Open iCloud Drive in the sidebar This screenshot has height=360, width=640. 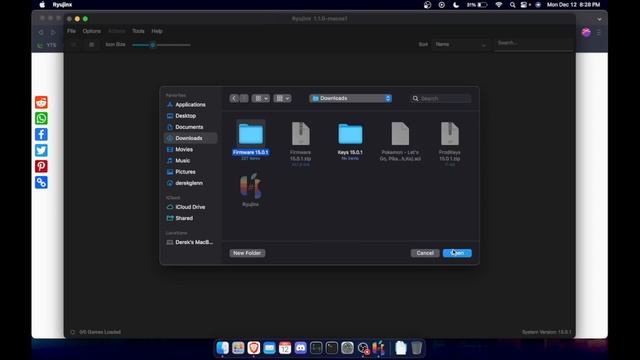click(190, 207)
